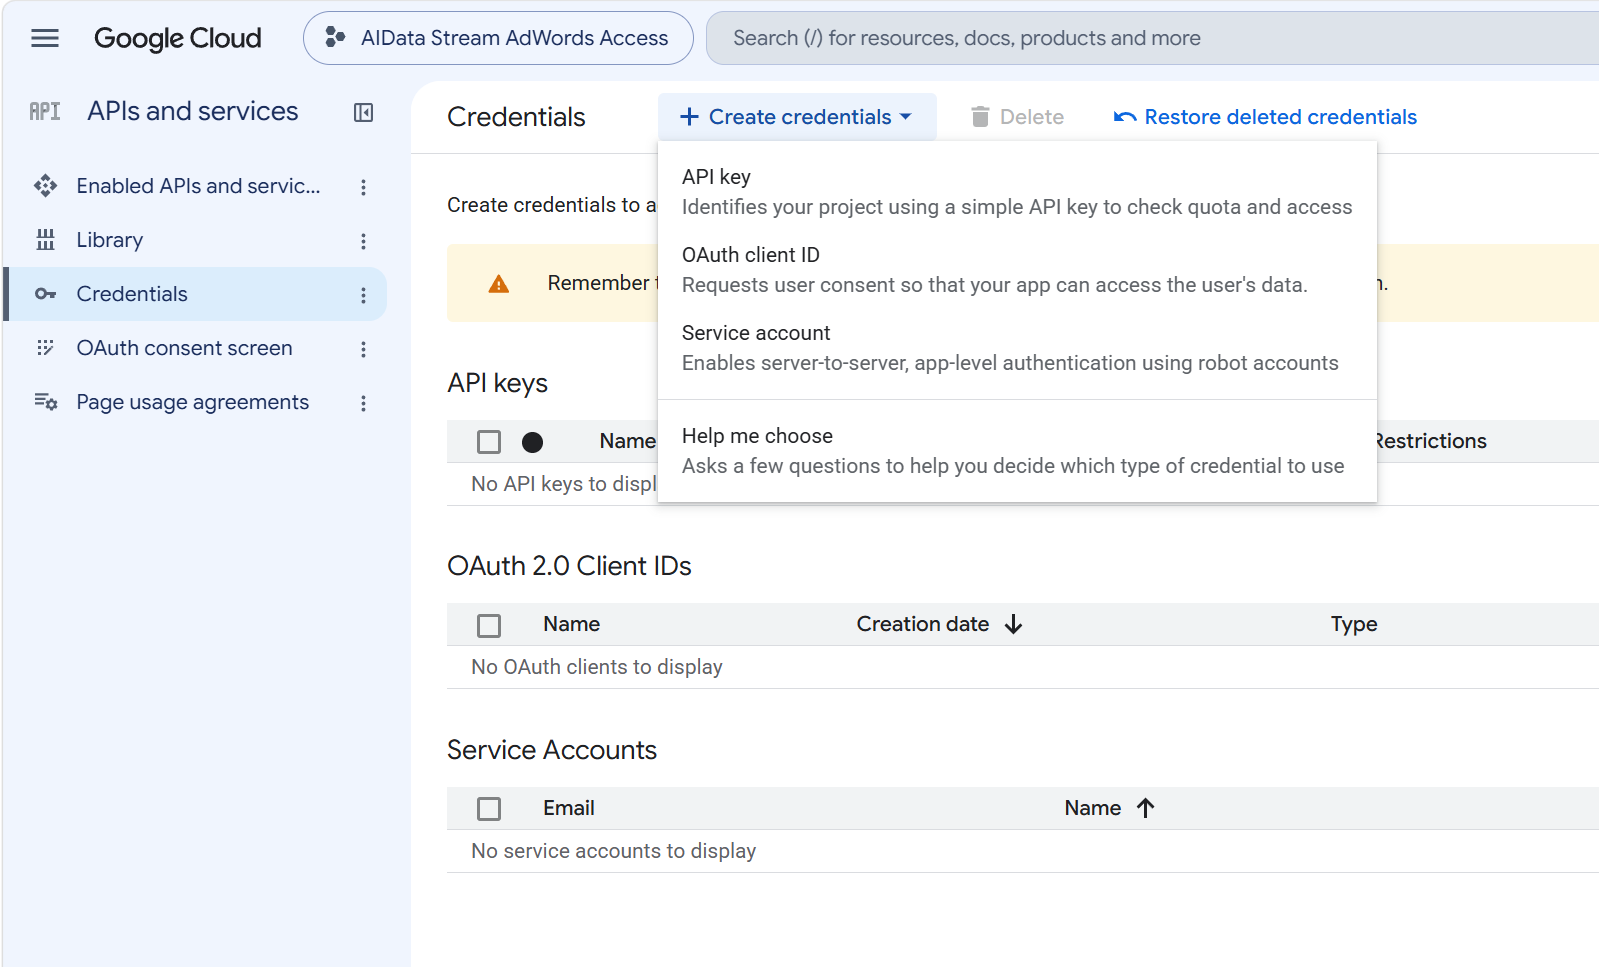Image resolution: width=1599 pixels, height=967 pixels.
Task: Open the AIData Stream AdWords Access project picker
Action: pyautogui.click(x=498, y=38)
